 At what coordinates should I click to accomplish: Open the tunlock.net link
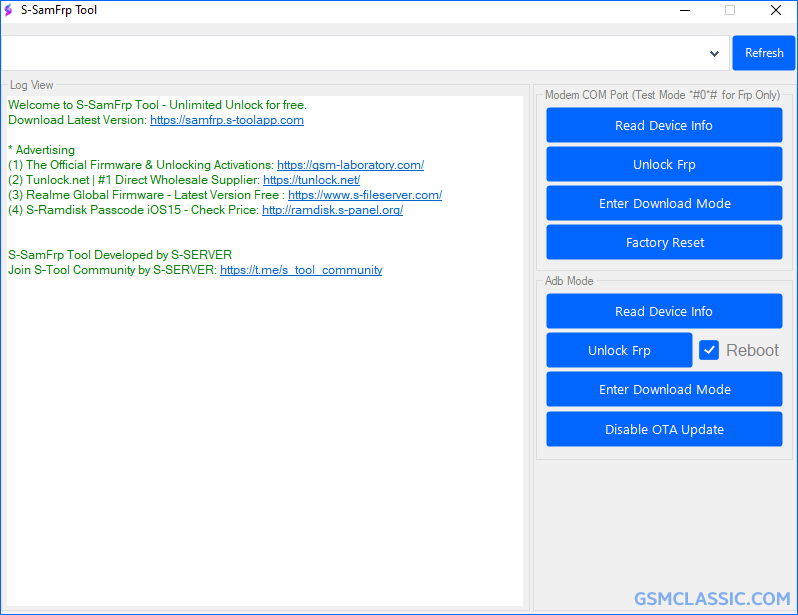311,180
